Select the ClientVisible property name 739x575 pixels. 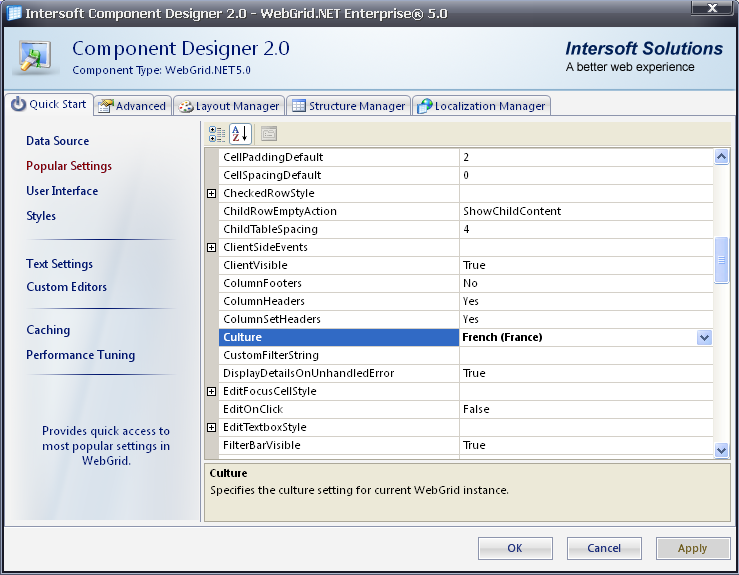tap(255, 265)
